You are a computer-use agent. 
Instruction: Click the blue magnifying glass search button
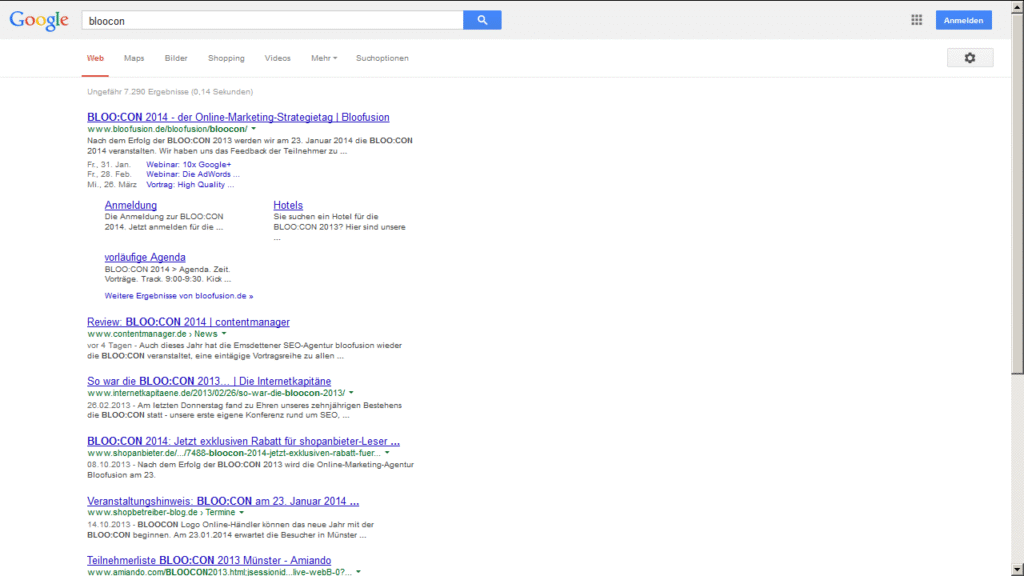pos(481,19)
